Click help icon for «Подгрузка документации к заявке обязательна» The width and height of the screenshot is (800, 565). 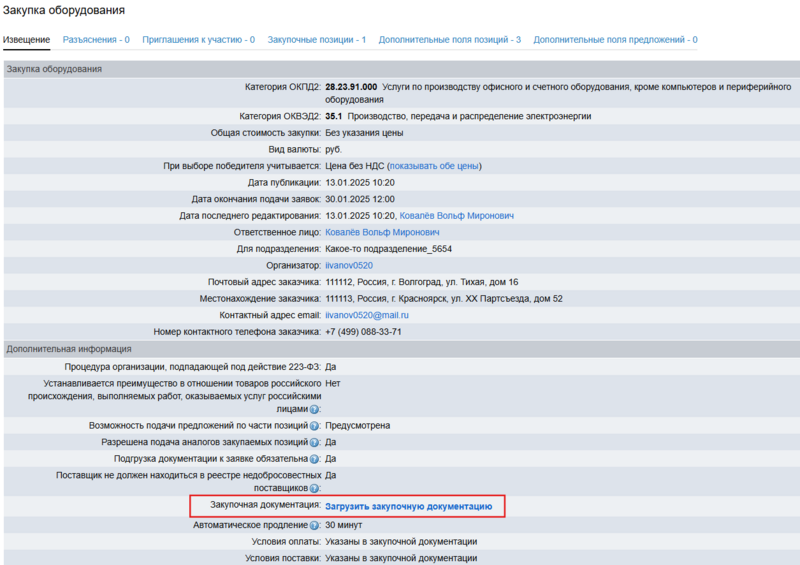314,459
